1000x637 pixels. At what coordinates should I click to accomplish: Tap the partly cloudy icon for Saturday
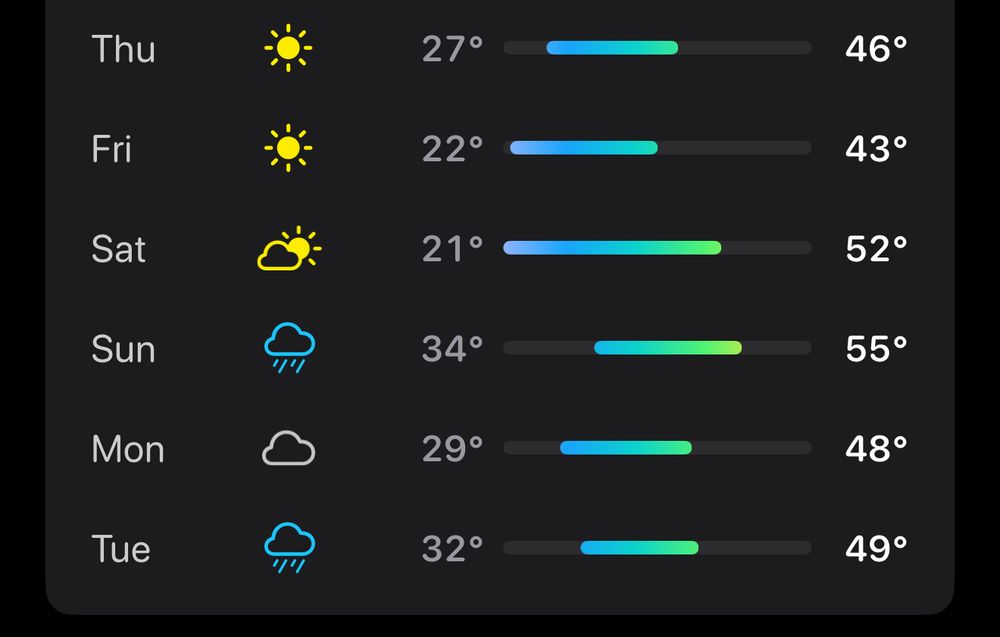tap(289, 248)
